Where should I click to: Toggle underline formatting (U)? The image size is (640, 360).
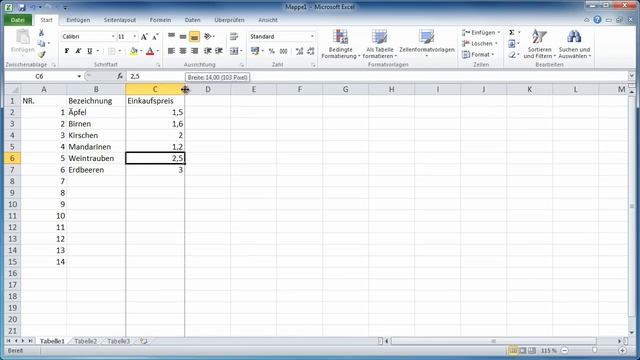click(89, 51)
